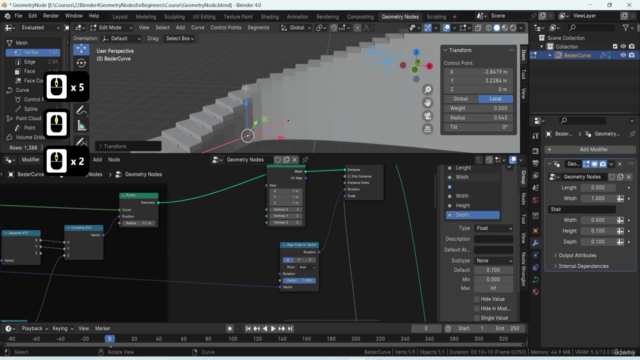
Task: Play animation in reverse
Action: click(265, 329)
